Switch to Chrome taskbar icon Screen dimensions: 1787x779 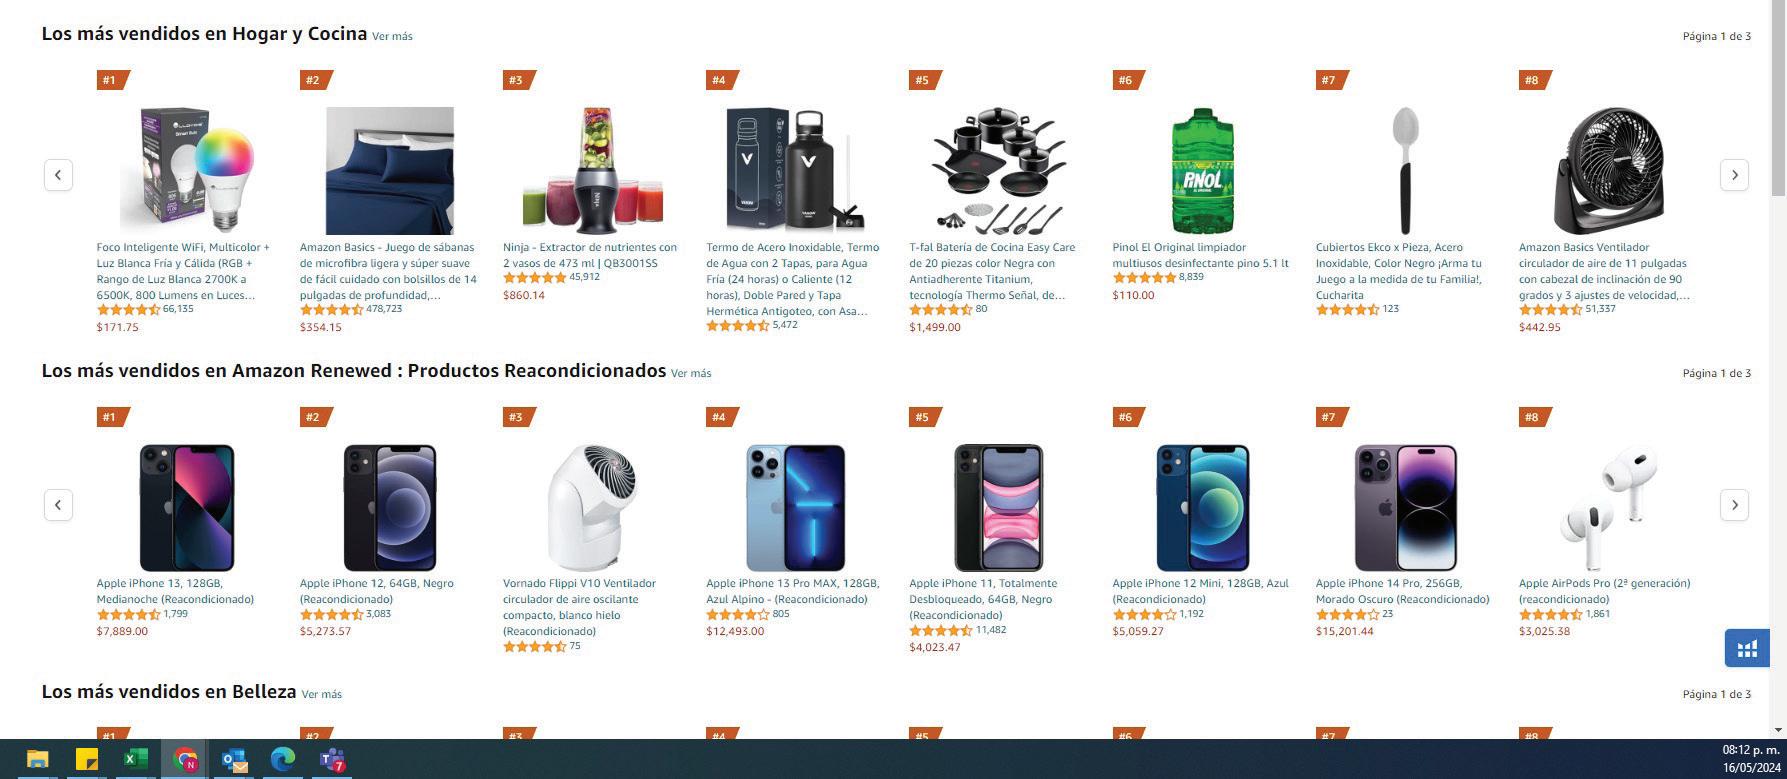coord(185,760)
